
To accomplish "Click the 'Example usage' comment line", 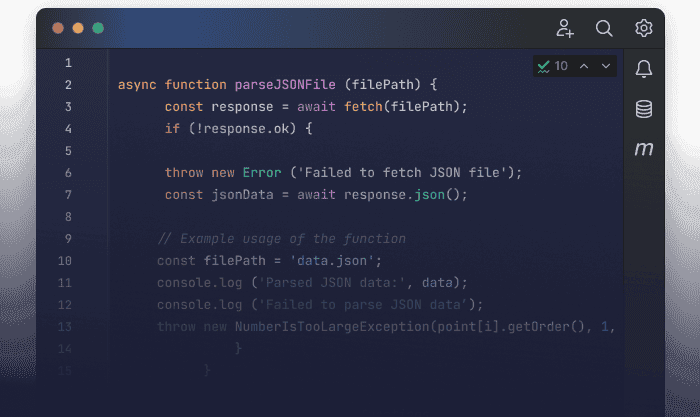I will click(x=281, y=239).
